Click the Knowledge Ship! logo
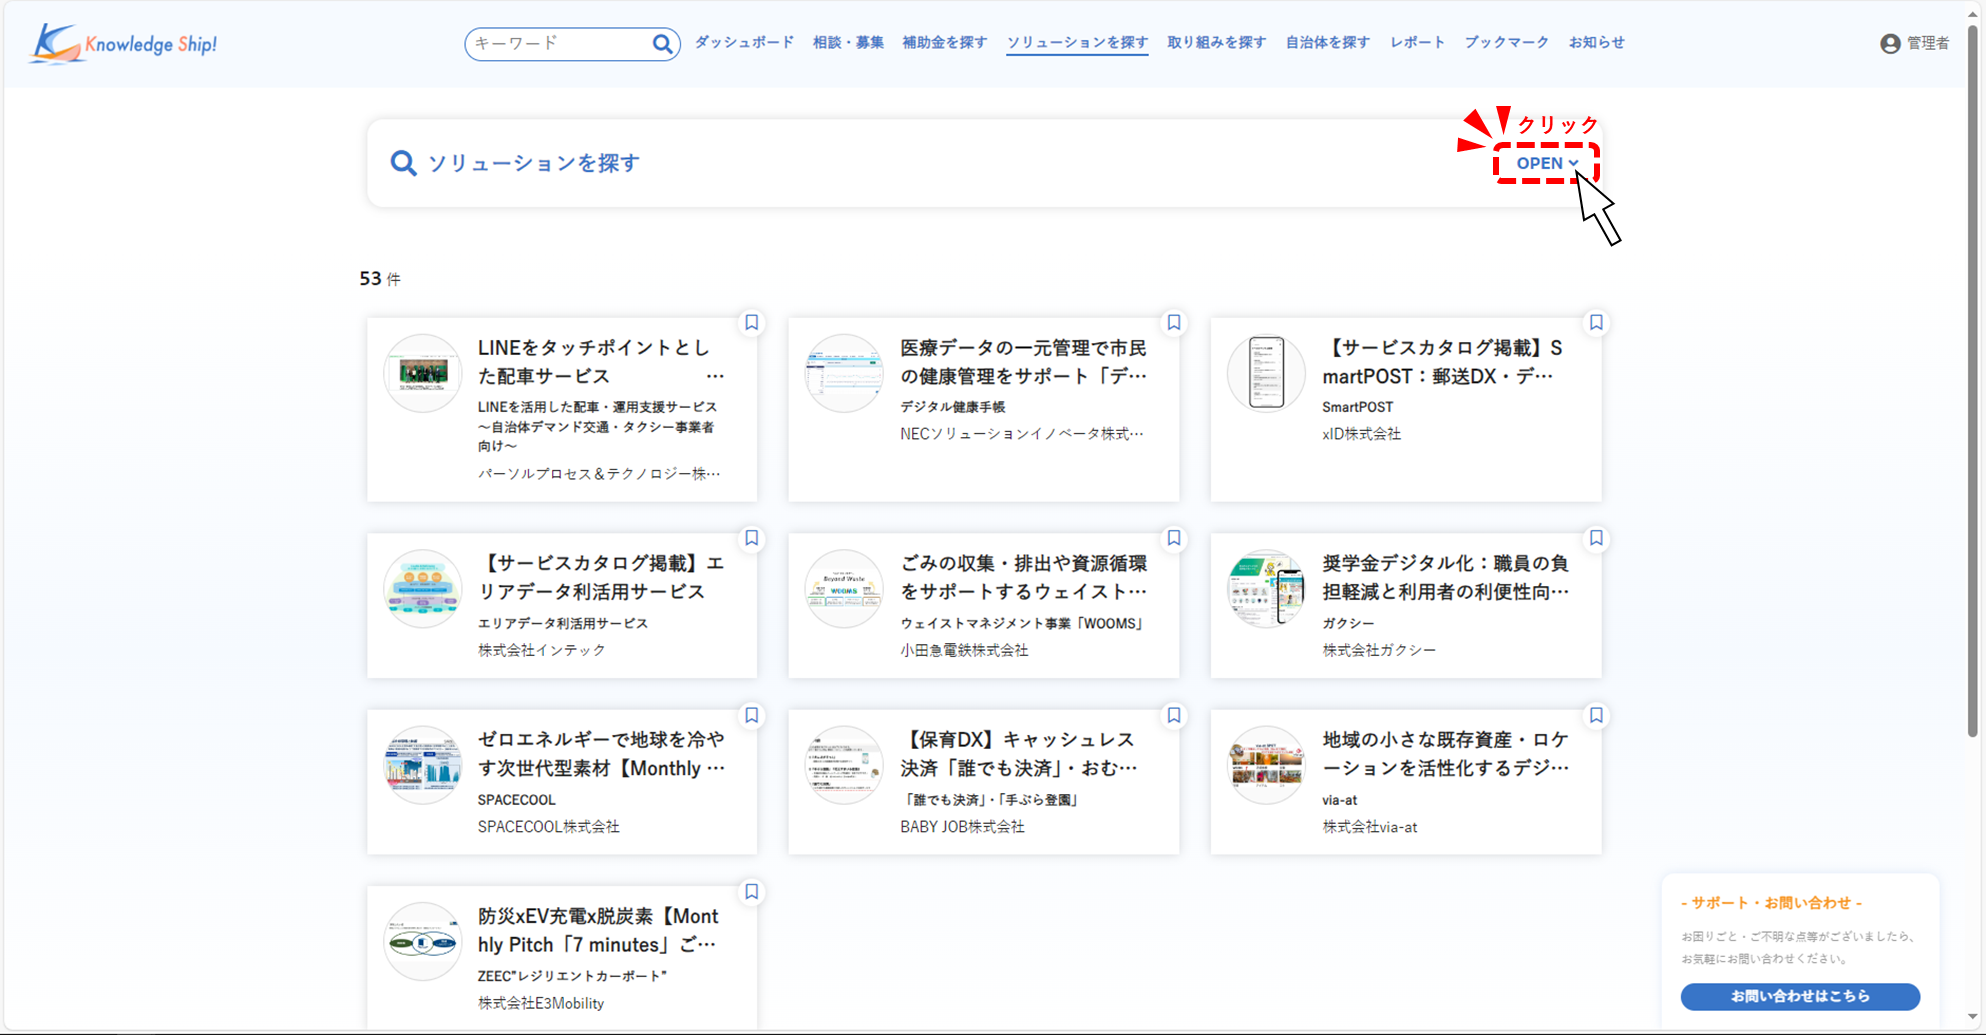This screenshot has height=1035, width=1986. (x=124, y=44)
